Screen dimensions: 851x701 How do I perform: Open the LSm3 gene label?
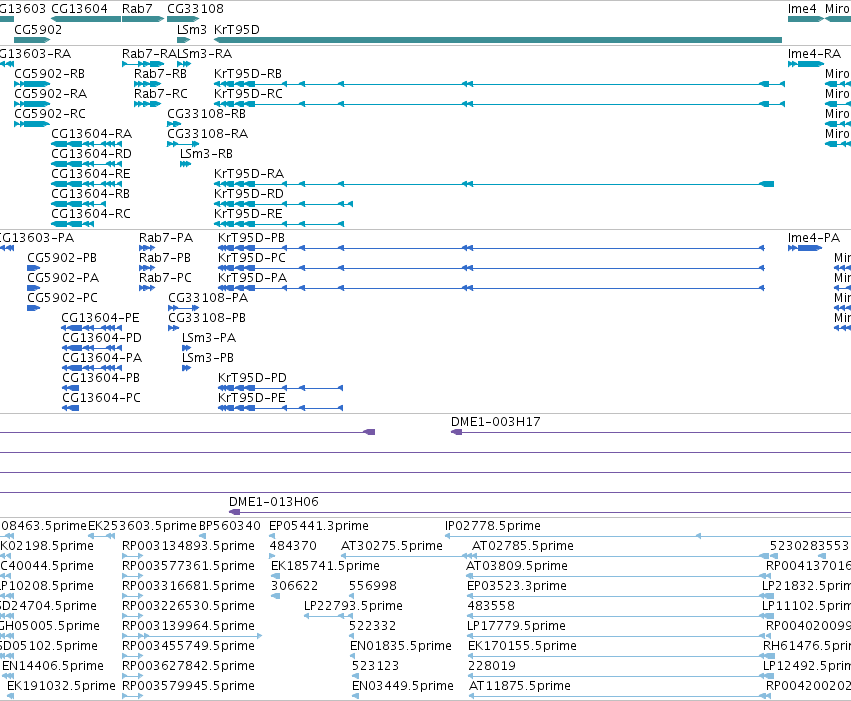(x=192, y=29)
